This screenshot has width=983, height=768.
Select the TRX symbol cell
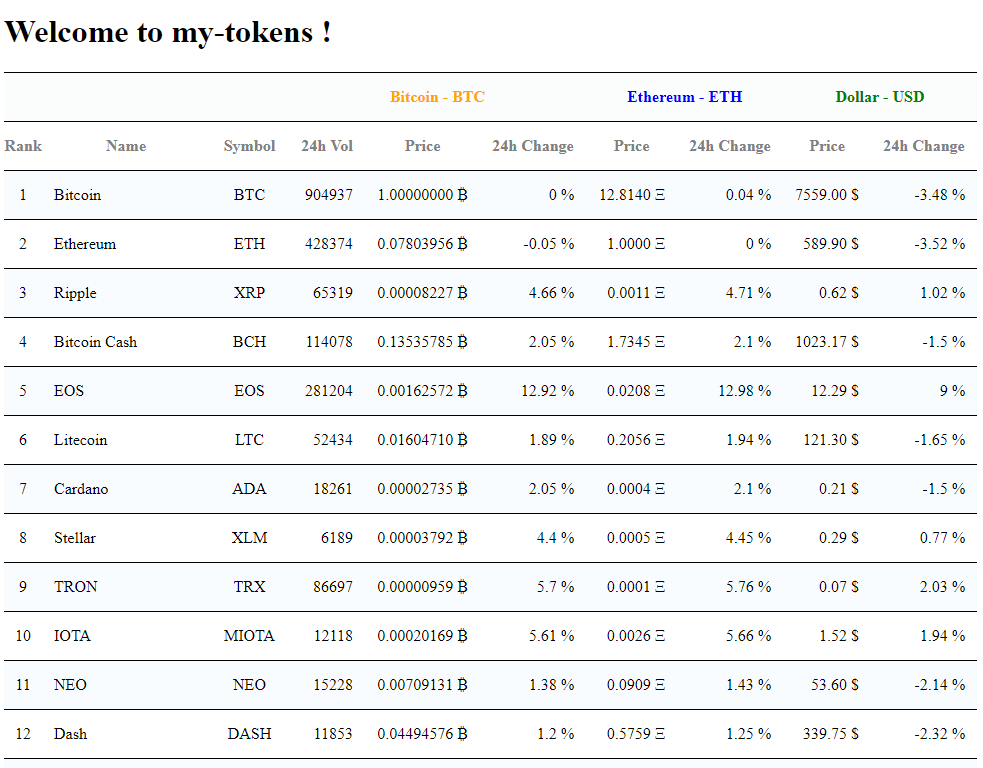coord(250,586)
